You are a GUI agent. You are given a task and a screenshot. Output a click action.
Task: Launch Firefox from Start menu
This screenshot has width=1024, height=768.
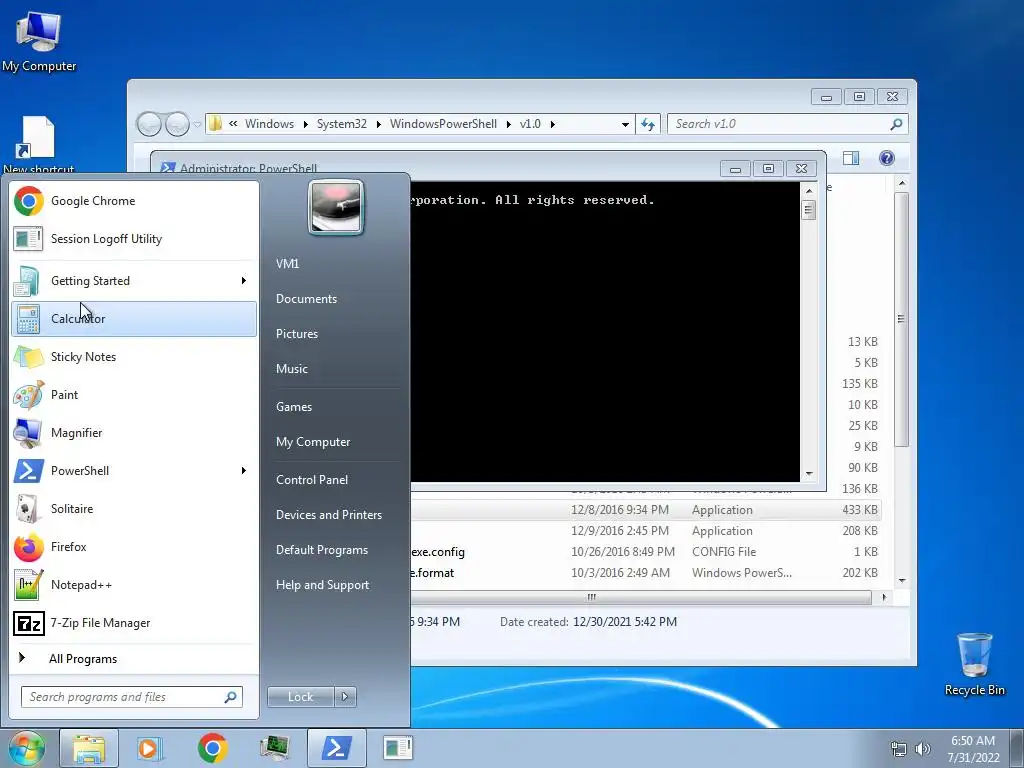(x=134, y=547)
